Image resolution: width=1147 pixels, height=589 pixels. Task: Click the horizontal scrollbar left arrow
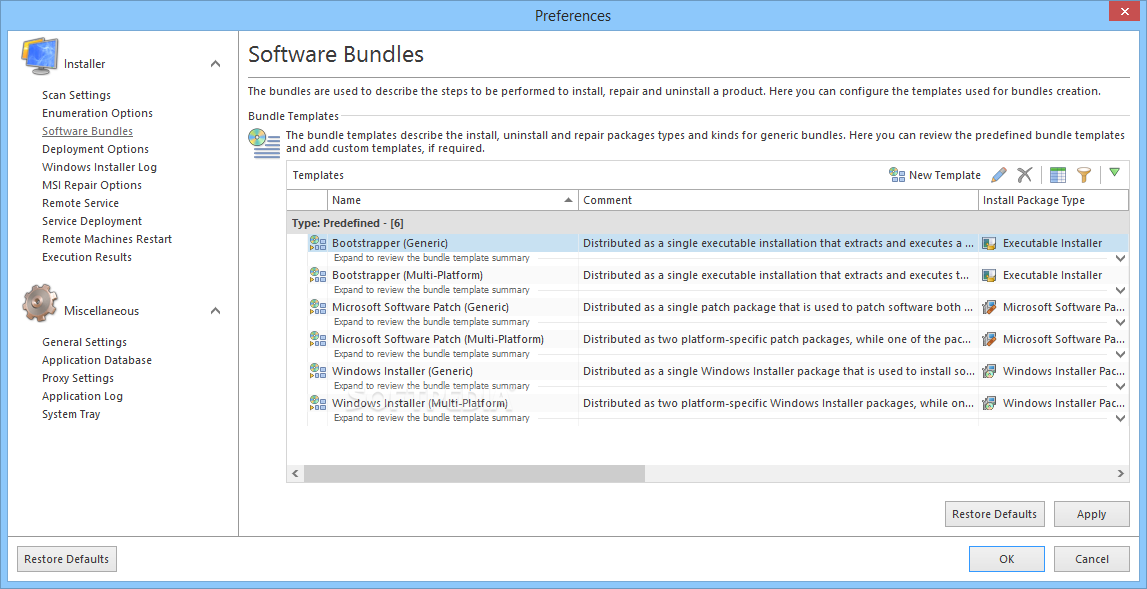(295, 473)
